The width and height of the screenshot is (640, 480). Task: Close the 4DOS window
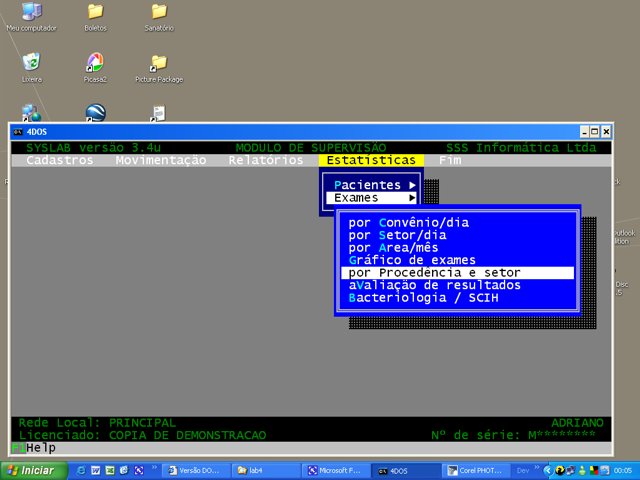[x=606, y=132]
